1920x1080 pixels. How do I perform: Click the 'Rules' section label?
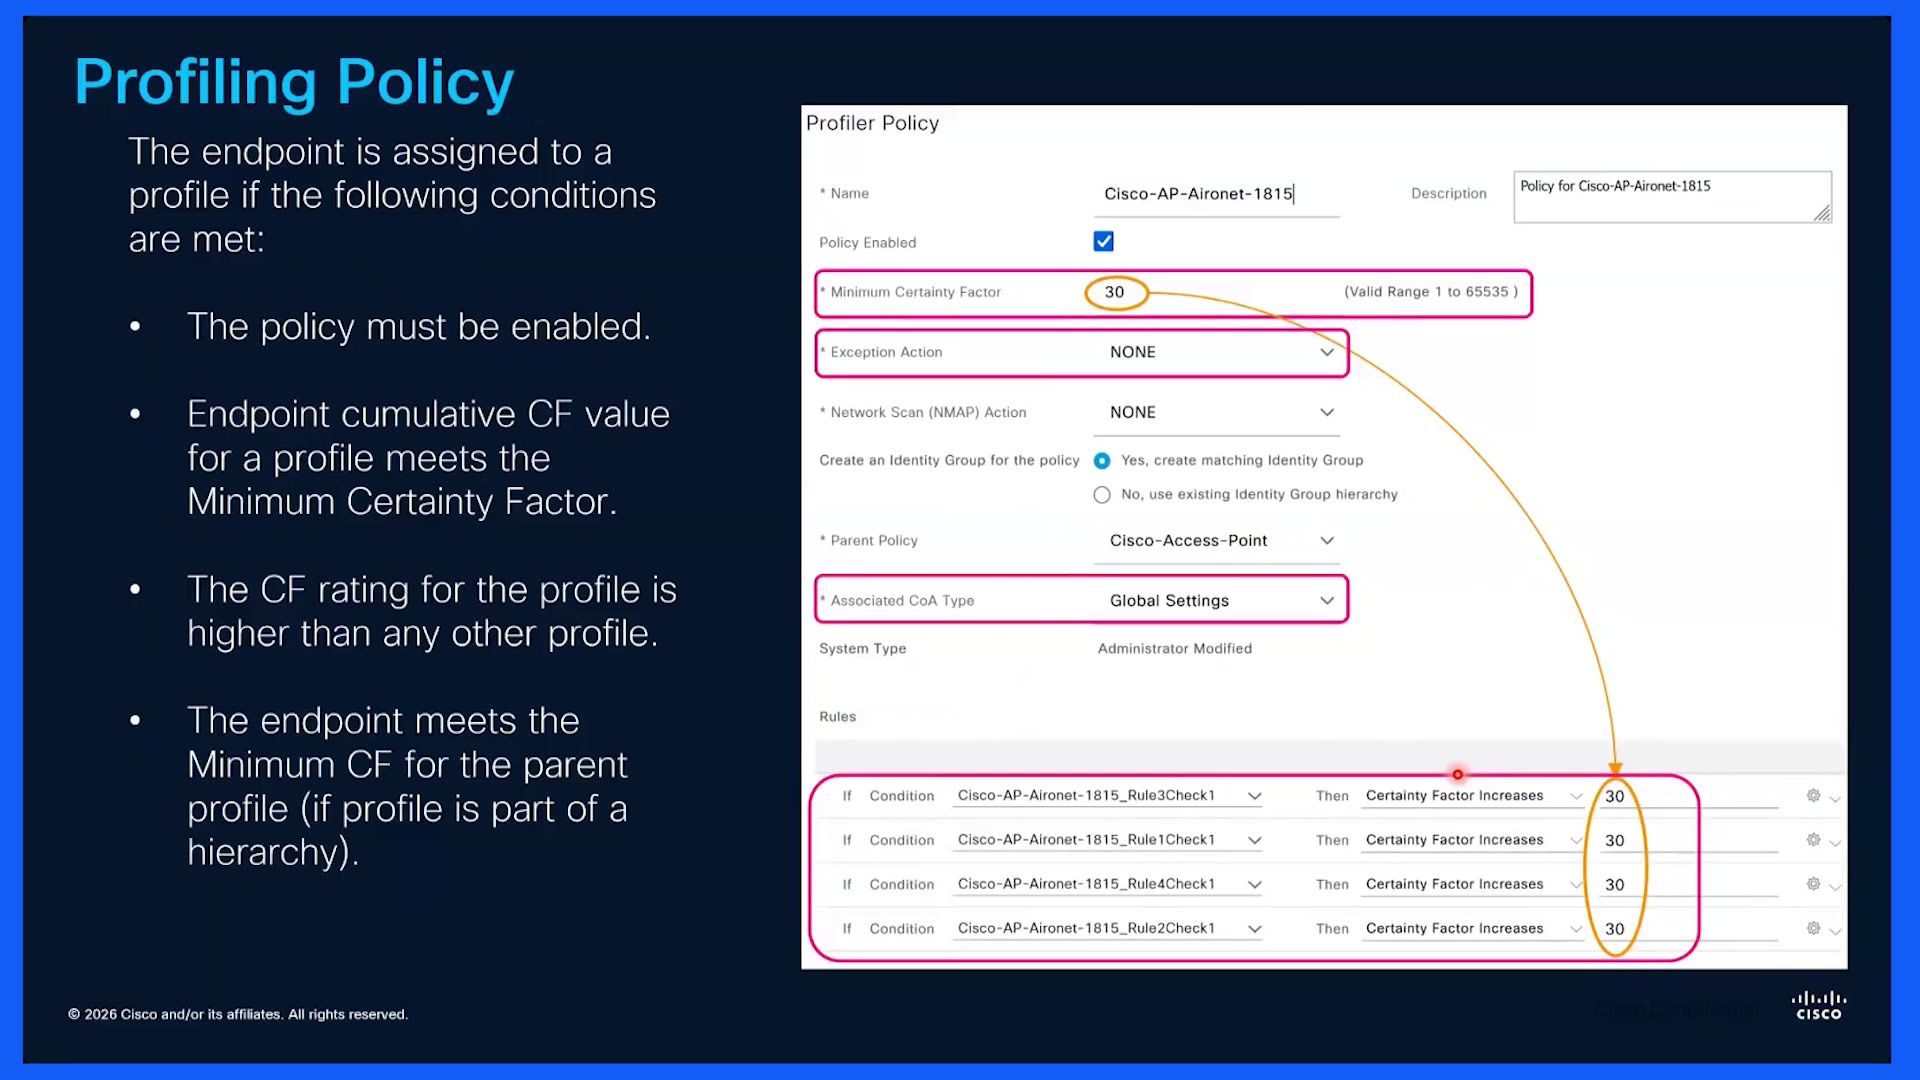837,717
